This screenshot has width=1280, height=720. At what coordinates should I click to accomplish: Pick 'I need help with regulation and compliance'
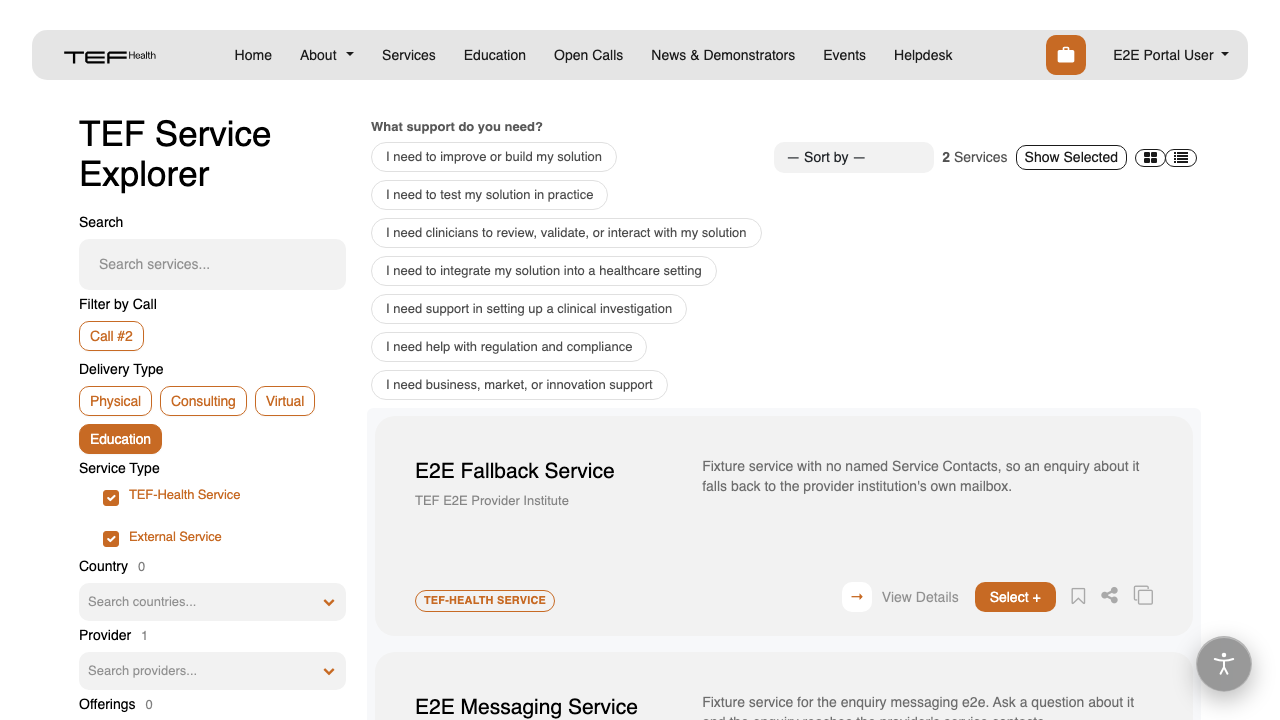(x=509, y=347)
